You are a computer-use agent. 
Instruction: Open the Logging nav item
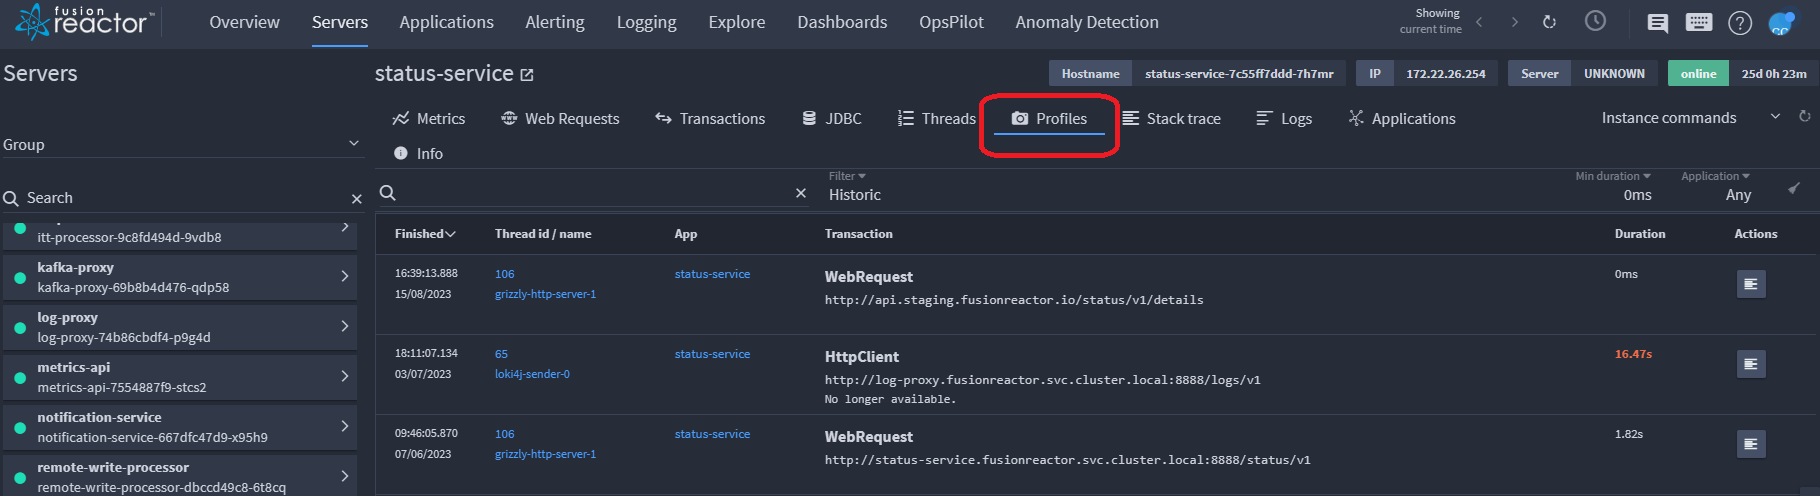click(646, 22)
